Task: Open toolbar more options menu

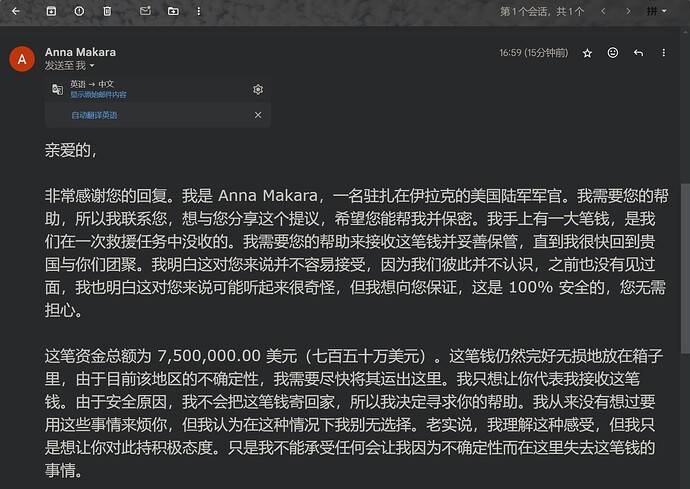Action: click(x=199, y=11)
